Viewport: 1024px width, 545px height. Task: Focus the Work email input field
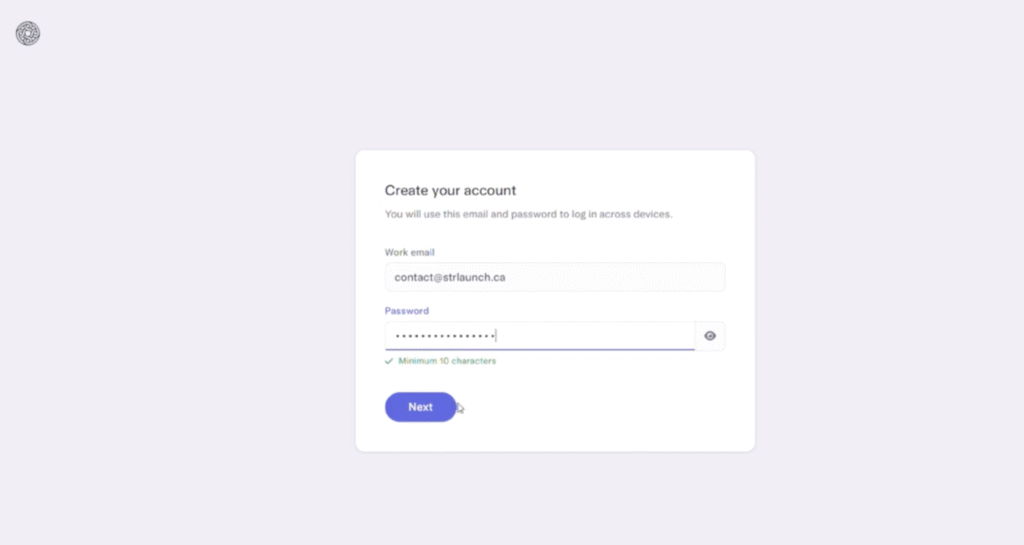pos(555,277)
